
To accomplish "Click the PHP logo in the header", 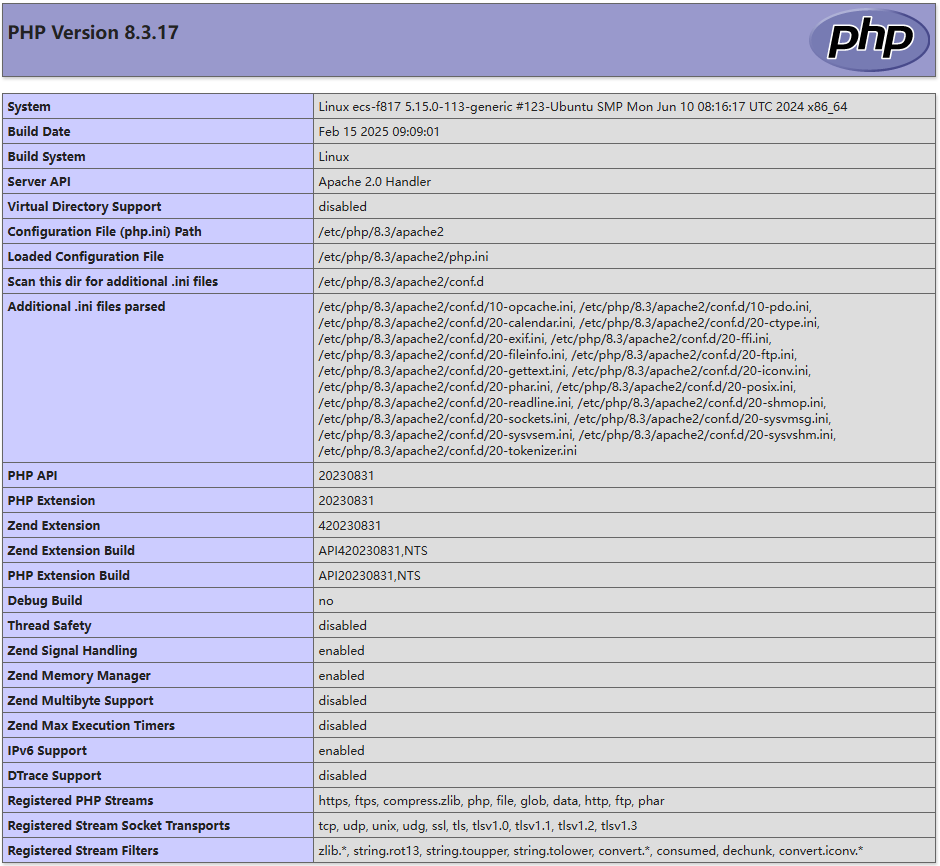I will 869,40.
